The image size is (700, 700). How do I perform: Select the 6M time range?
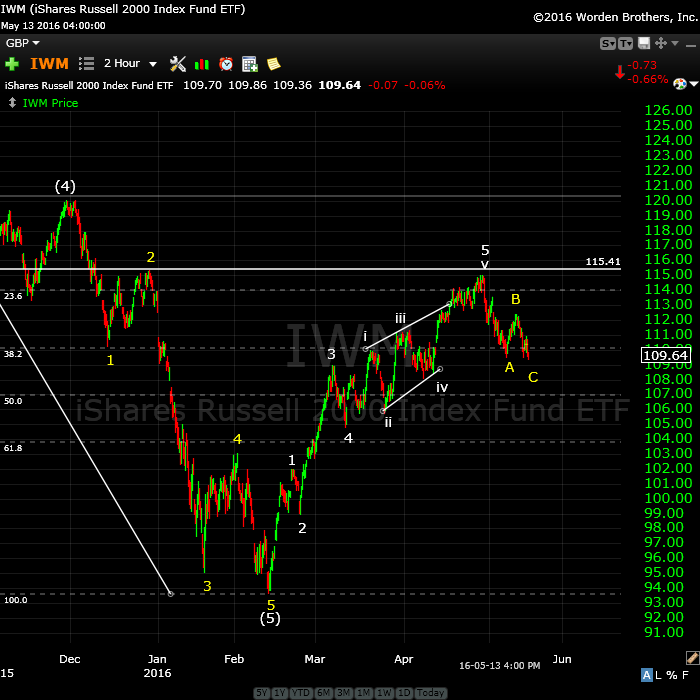click(323, 692)
